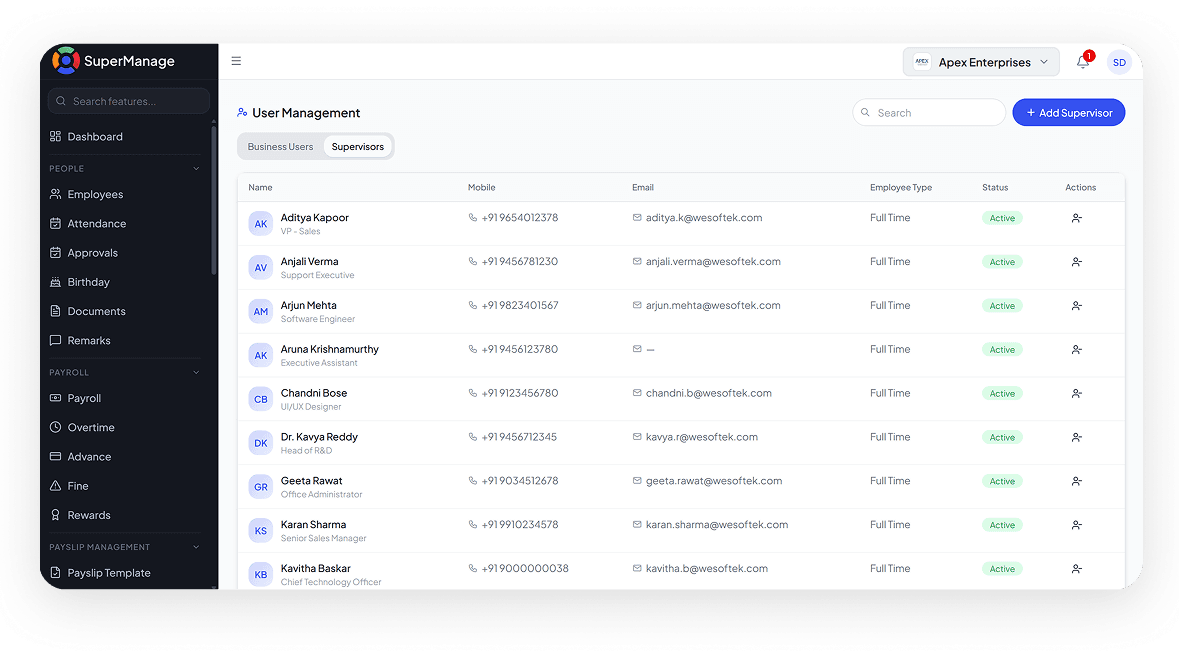Click the Search features sidebar field
The image size is (1179, 657).
click(x=129, y=101)
